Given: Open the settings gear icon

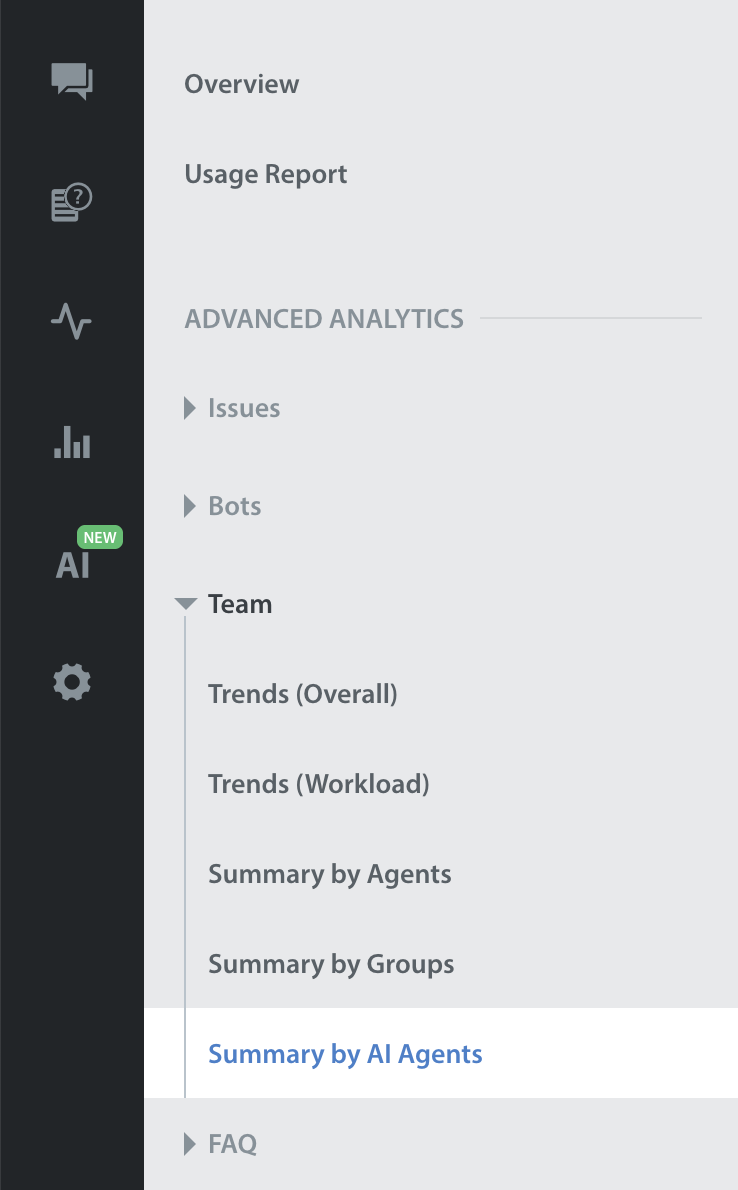Looking at the screenshot, I should click(x=72, y=684).
